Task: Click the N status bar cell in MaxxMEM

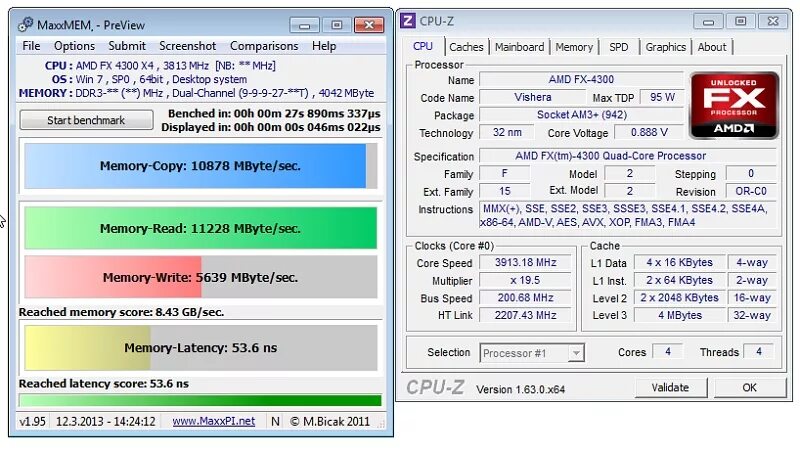Action: point(275,421)
